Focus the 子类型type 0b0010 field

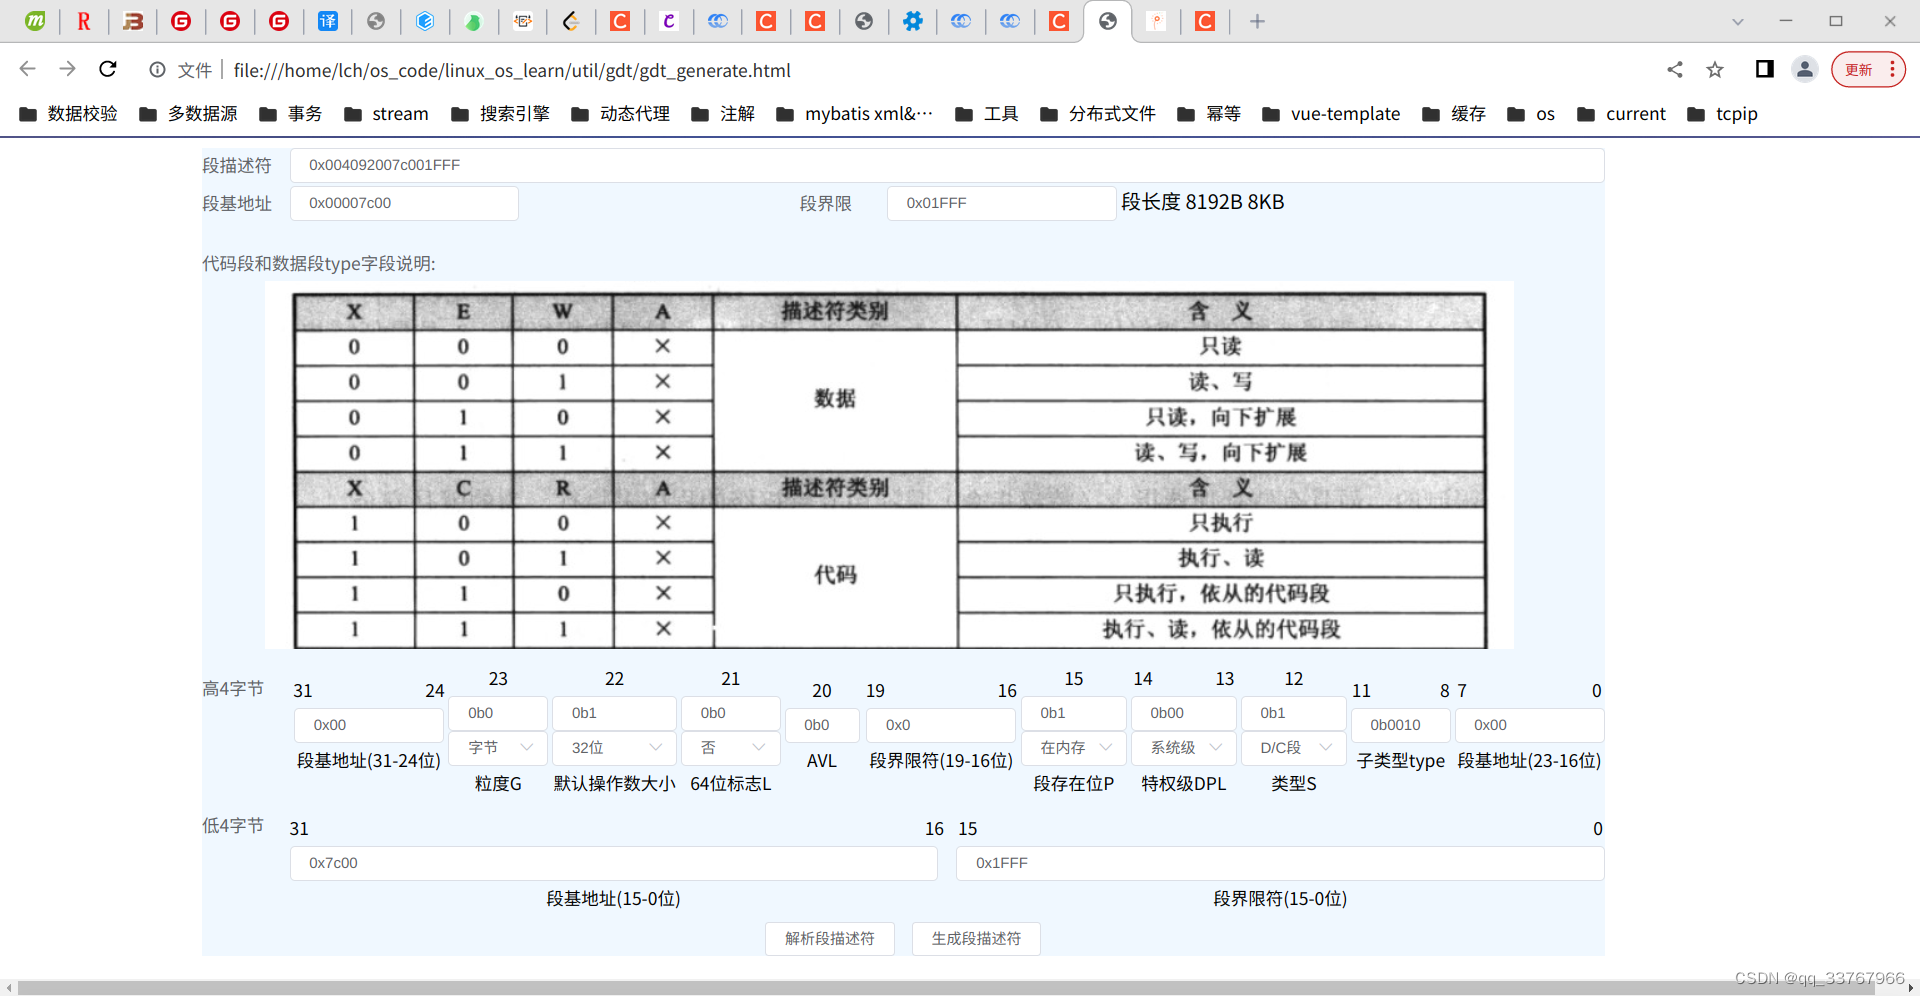click(x=1401, y=725)
